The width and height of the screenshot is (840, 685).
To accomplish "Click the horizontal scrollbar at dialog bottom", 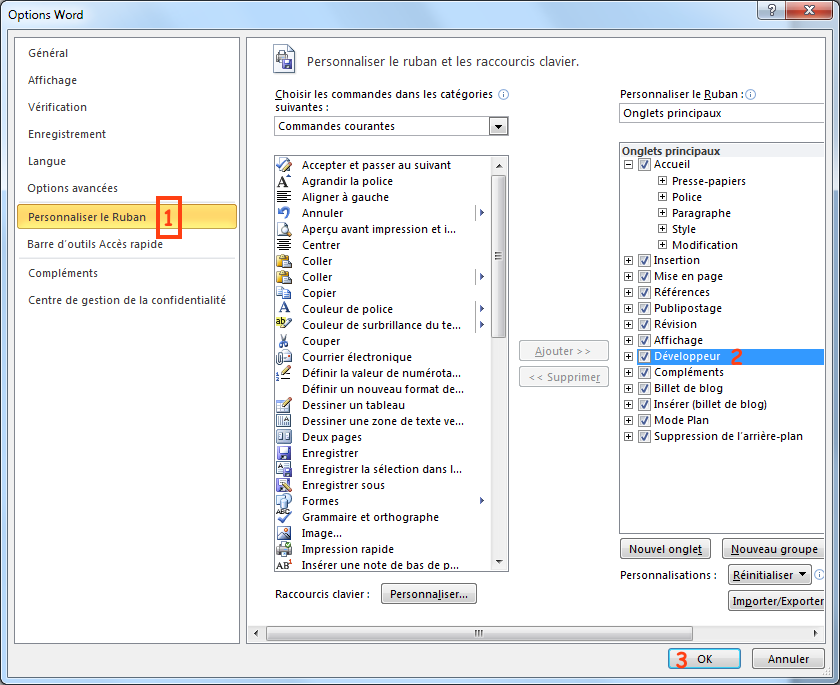I will click(479, 633).
